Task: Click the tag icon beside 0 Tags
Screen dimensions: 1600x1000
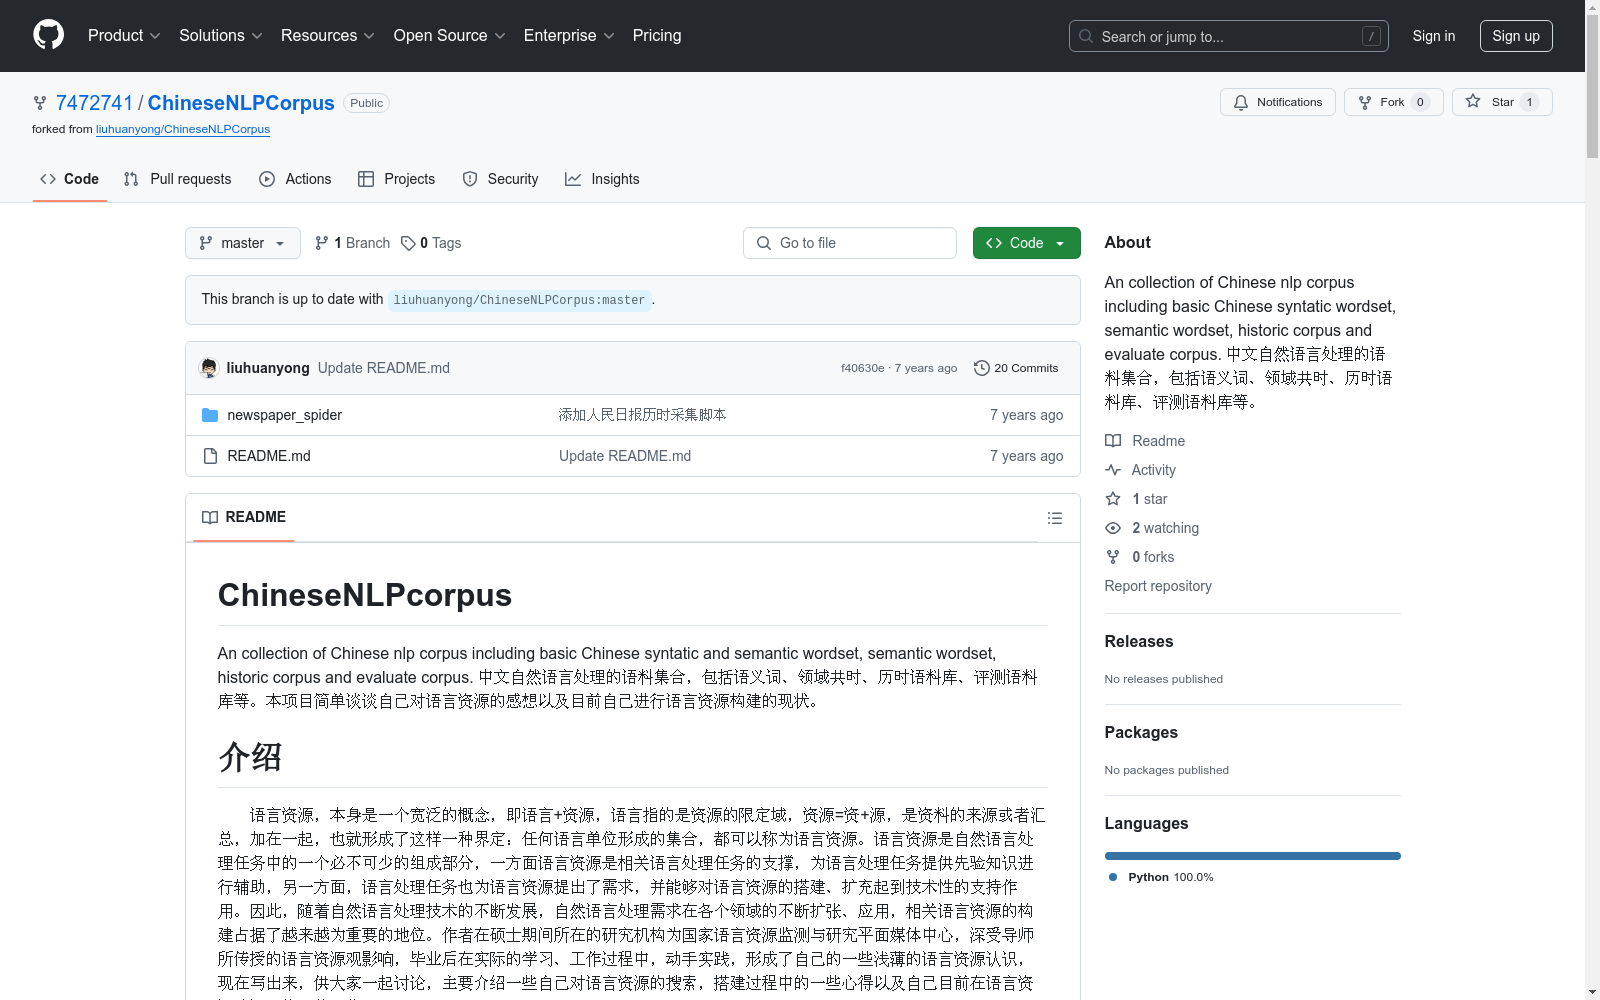Action: (x=408, y=243)
